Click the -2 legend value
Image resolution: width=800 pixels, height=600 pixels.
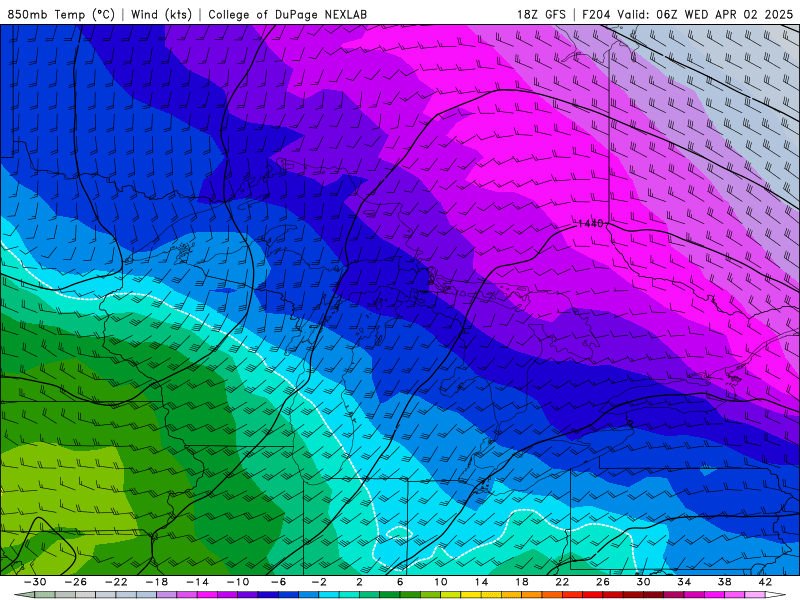(x=319, y=582)
